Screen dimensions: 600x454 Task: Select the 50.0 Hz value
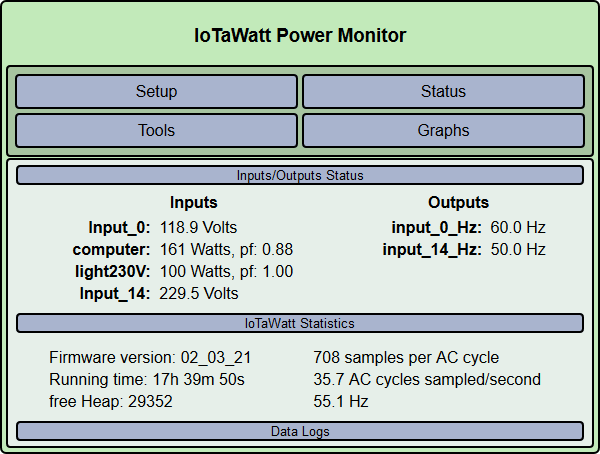point(518,250)
